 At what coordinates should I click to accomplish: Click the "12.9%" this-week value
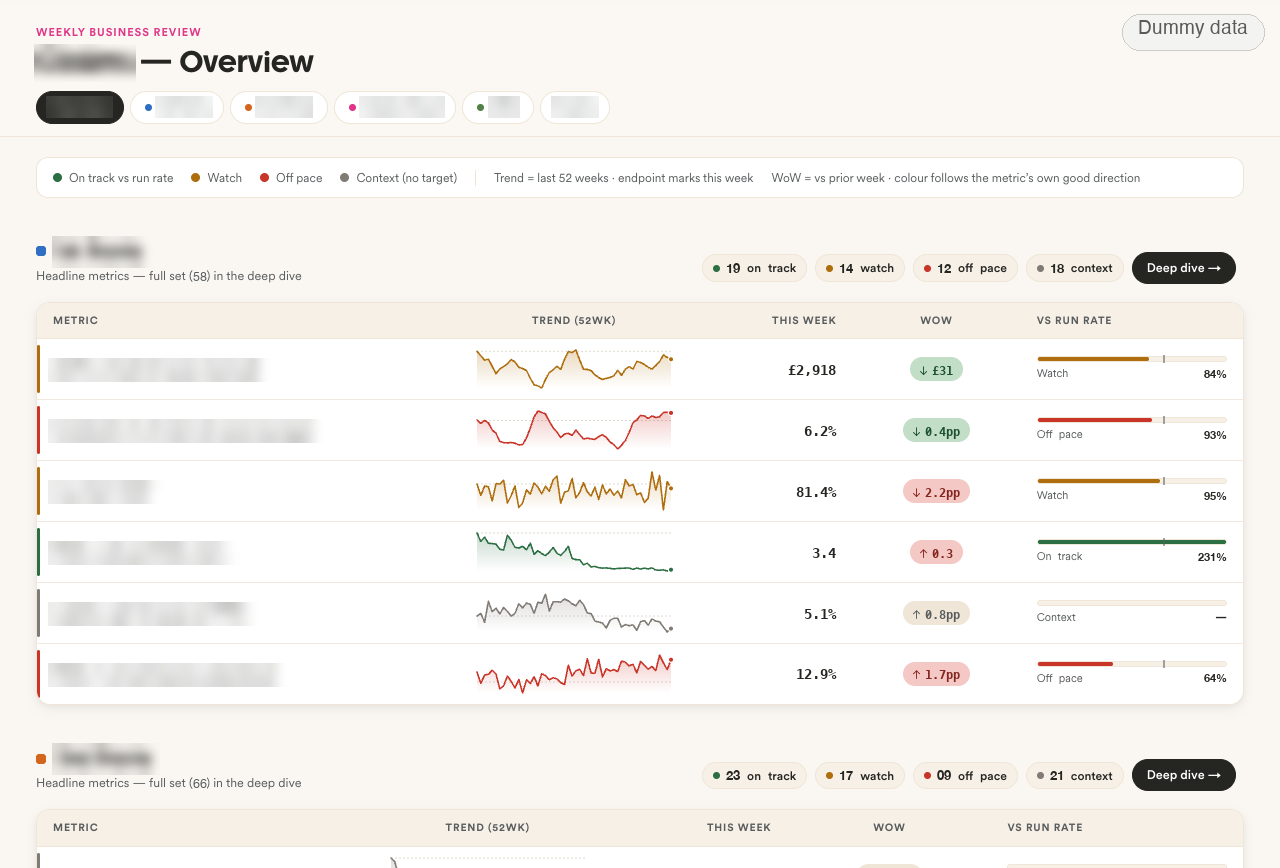coord(816,675)
